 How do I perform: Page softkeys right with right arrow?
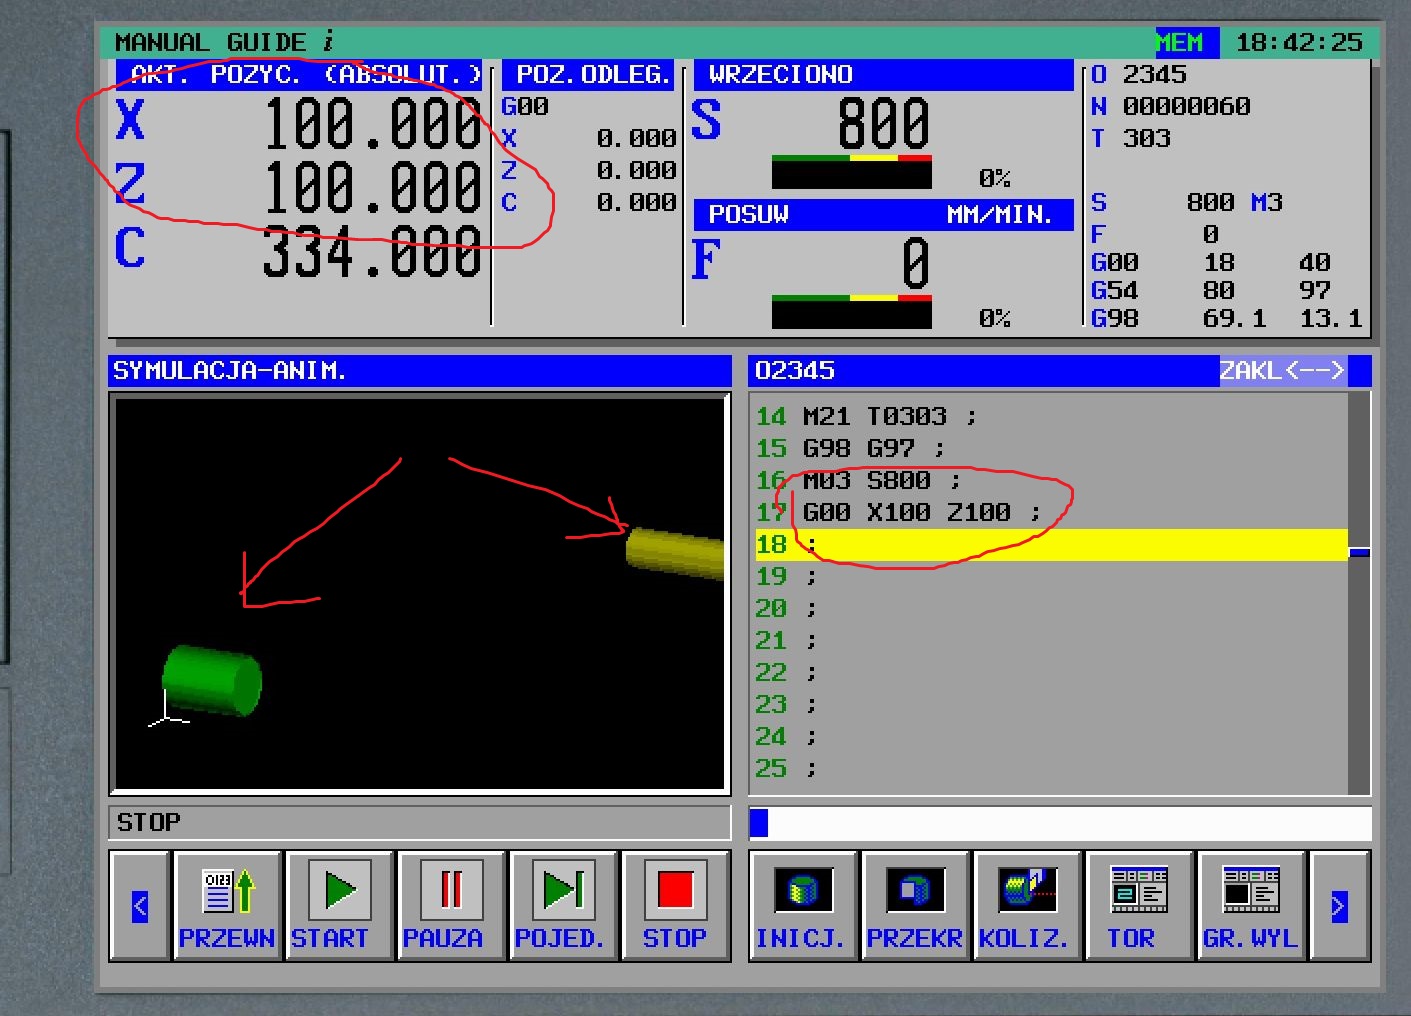(x=1339, y=906)
